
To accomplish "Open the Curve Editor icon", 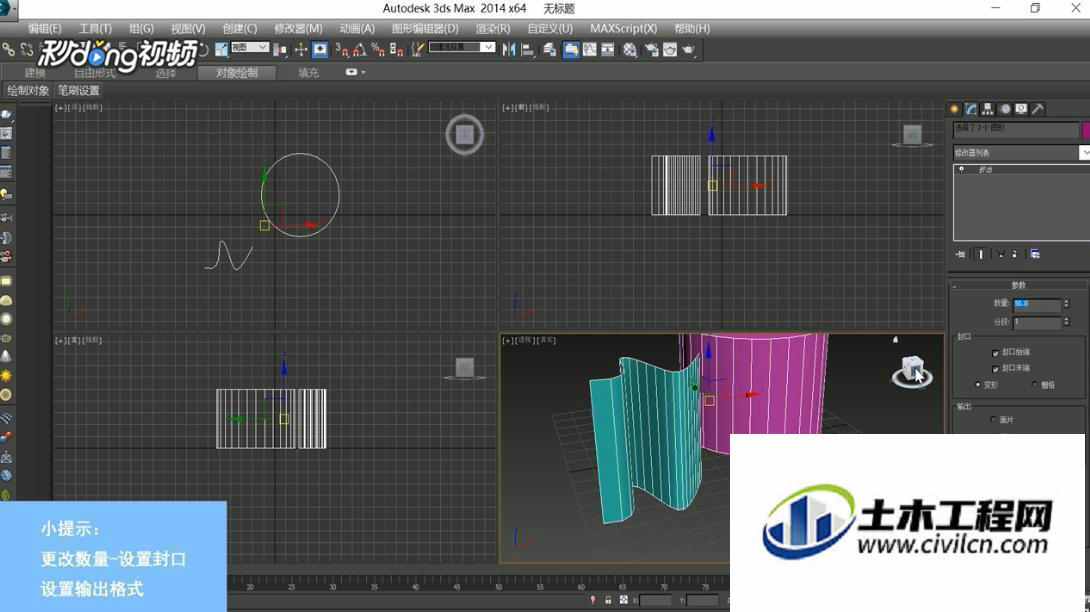I will click(589, 49).
